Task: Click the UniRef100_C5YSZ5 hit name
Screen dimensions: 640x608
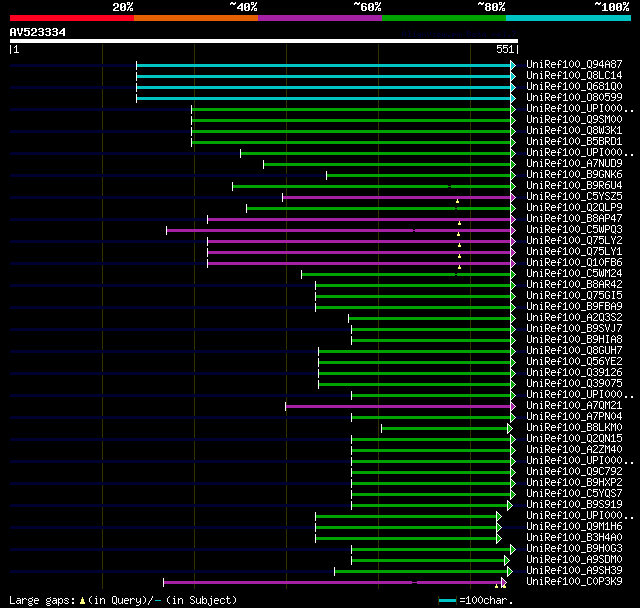Action: [x=574, y=196]
